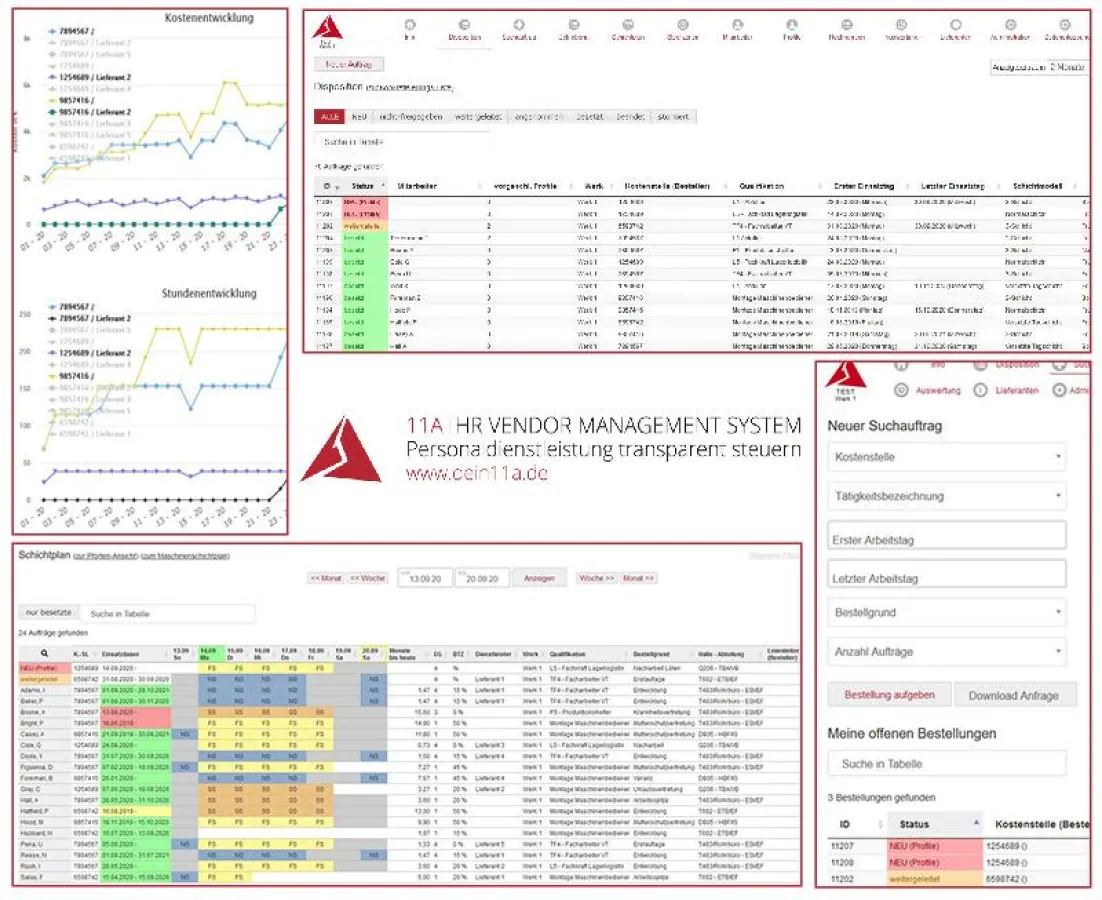This screenshot has width=1102, height=900.
Task: Switch to the weitergeleitet filter tab
Action: [478, 117]
